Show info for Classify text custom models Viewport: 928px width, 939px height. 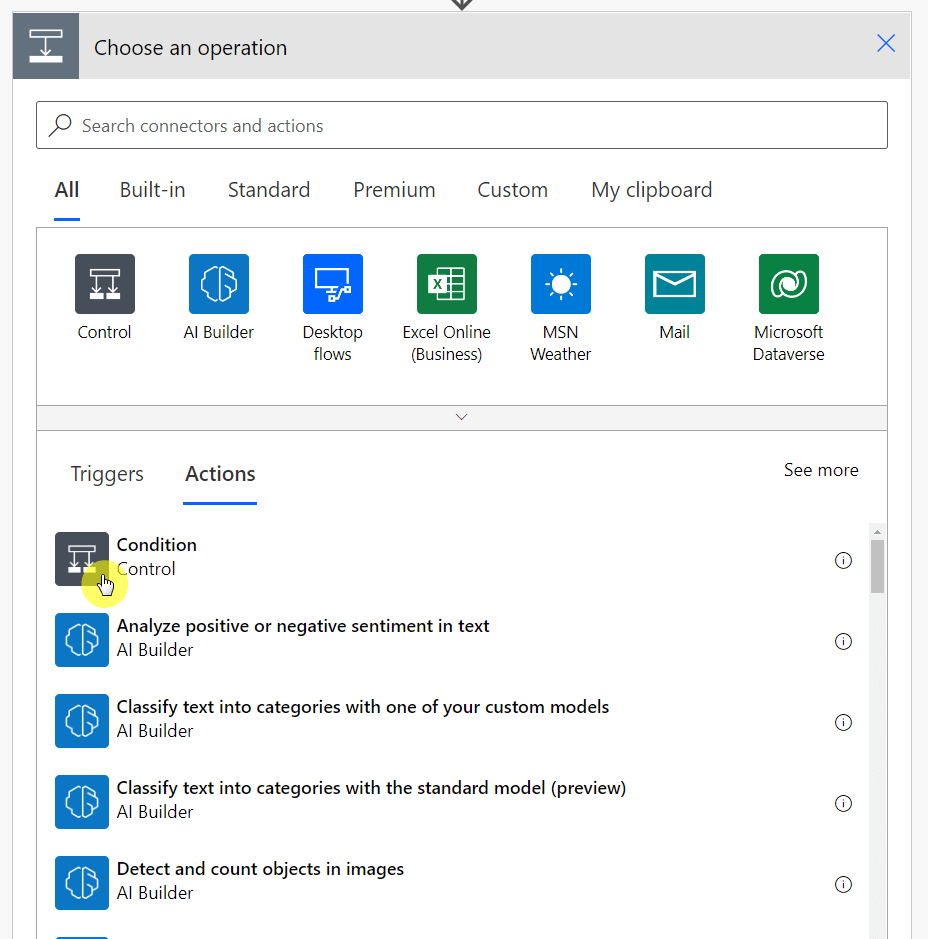click(x=843, y=722)
